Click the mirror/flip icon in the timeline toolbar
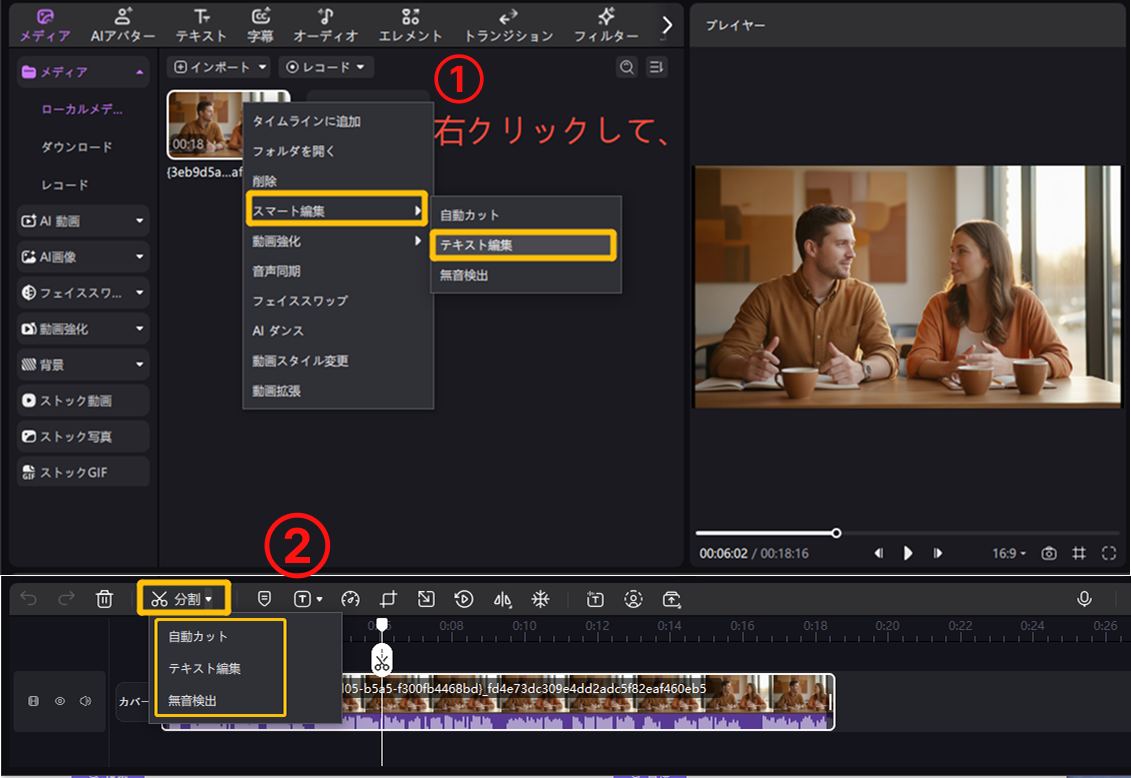The height and width of the screenshot is (778, 1131). (x=503, y=599)
